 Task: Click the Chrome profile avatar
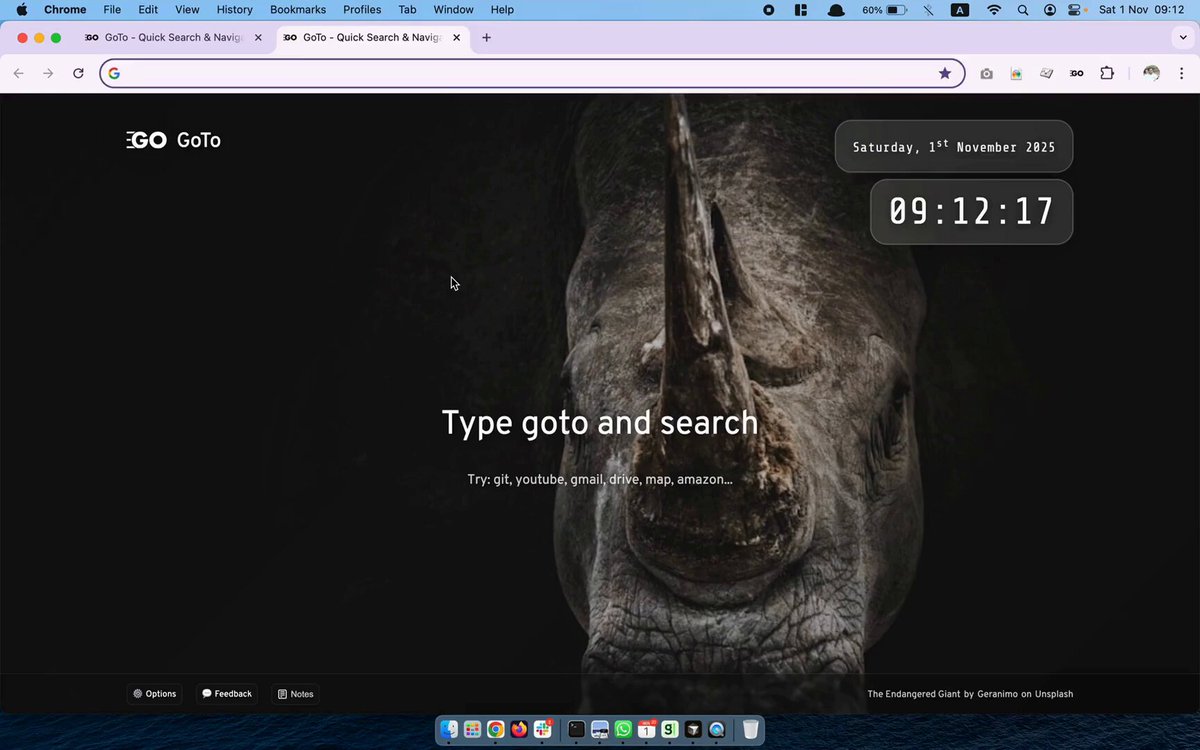coord(1151,73)
